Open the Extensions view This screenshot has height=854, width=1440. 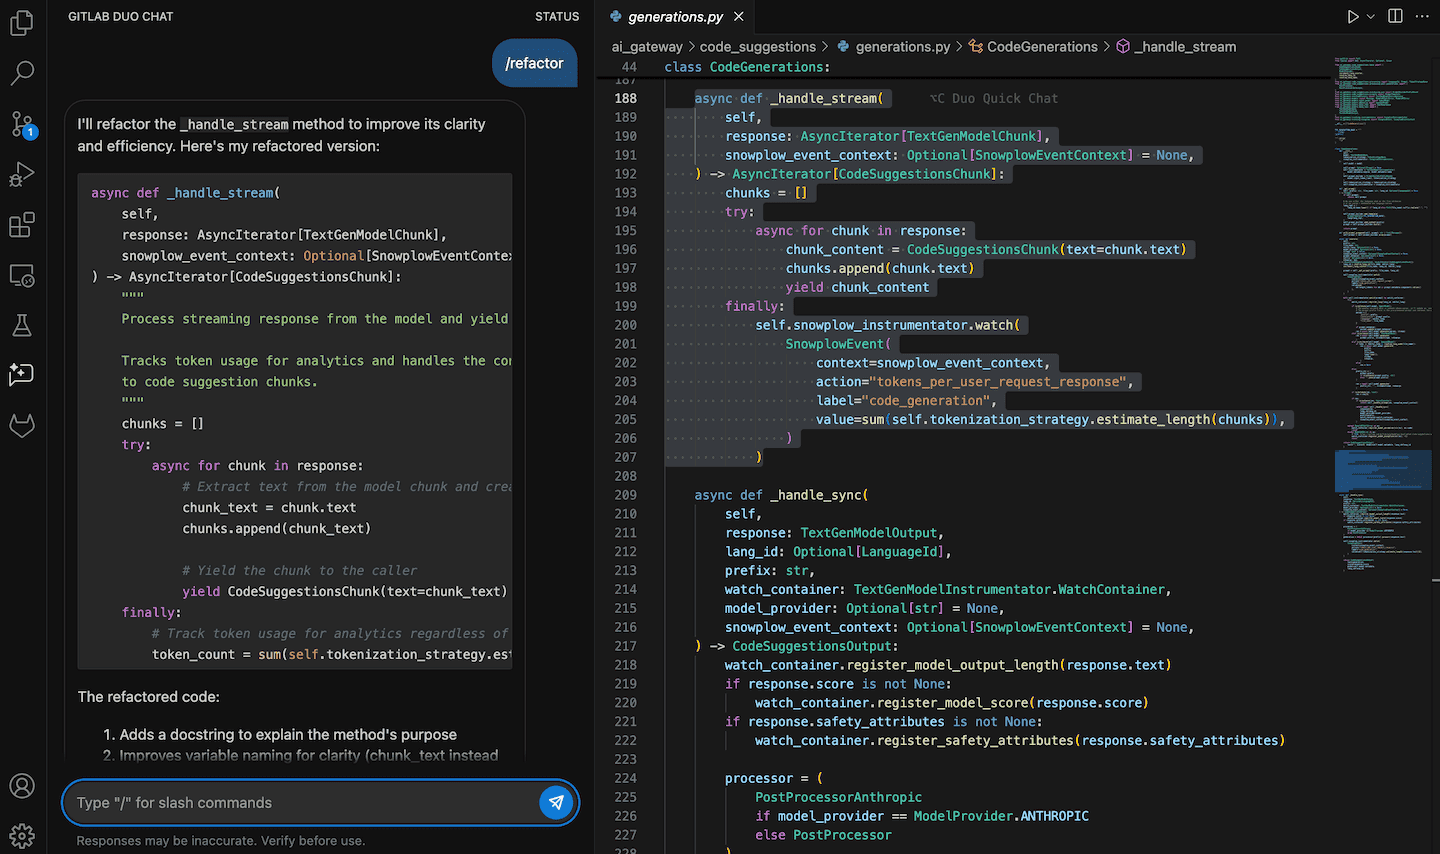pyautogui.click(x=22, y=225)
